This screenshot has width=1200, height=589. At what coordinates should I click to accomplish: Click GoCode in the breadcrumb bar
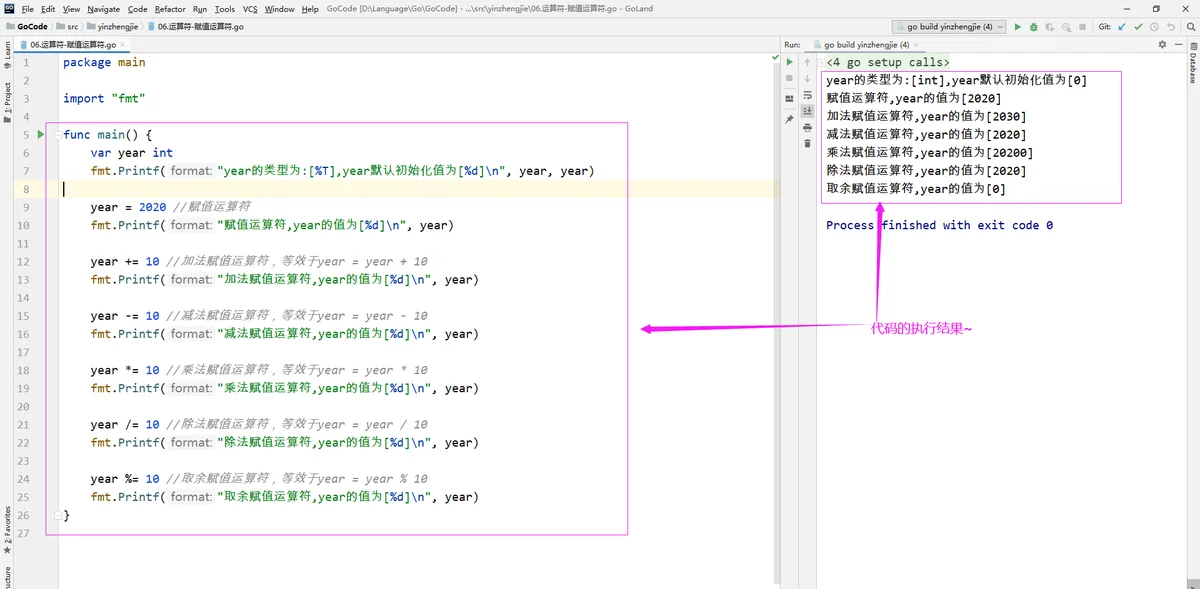pyautogui.click(x=27, y=27)
